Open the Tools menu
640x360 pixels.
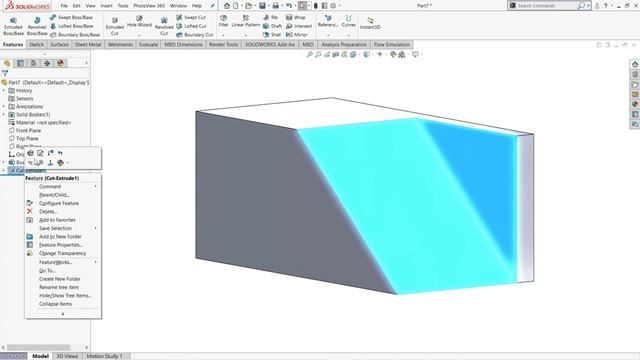(123, 6)
